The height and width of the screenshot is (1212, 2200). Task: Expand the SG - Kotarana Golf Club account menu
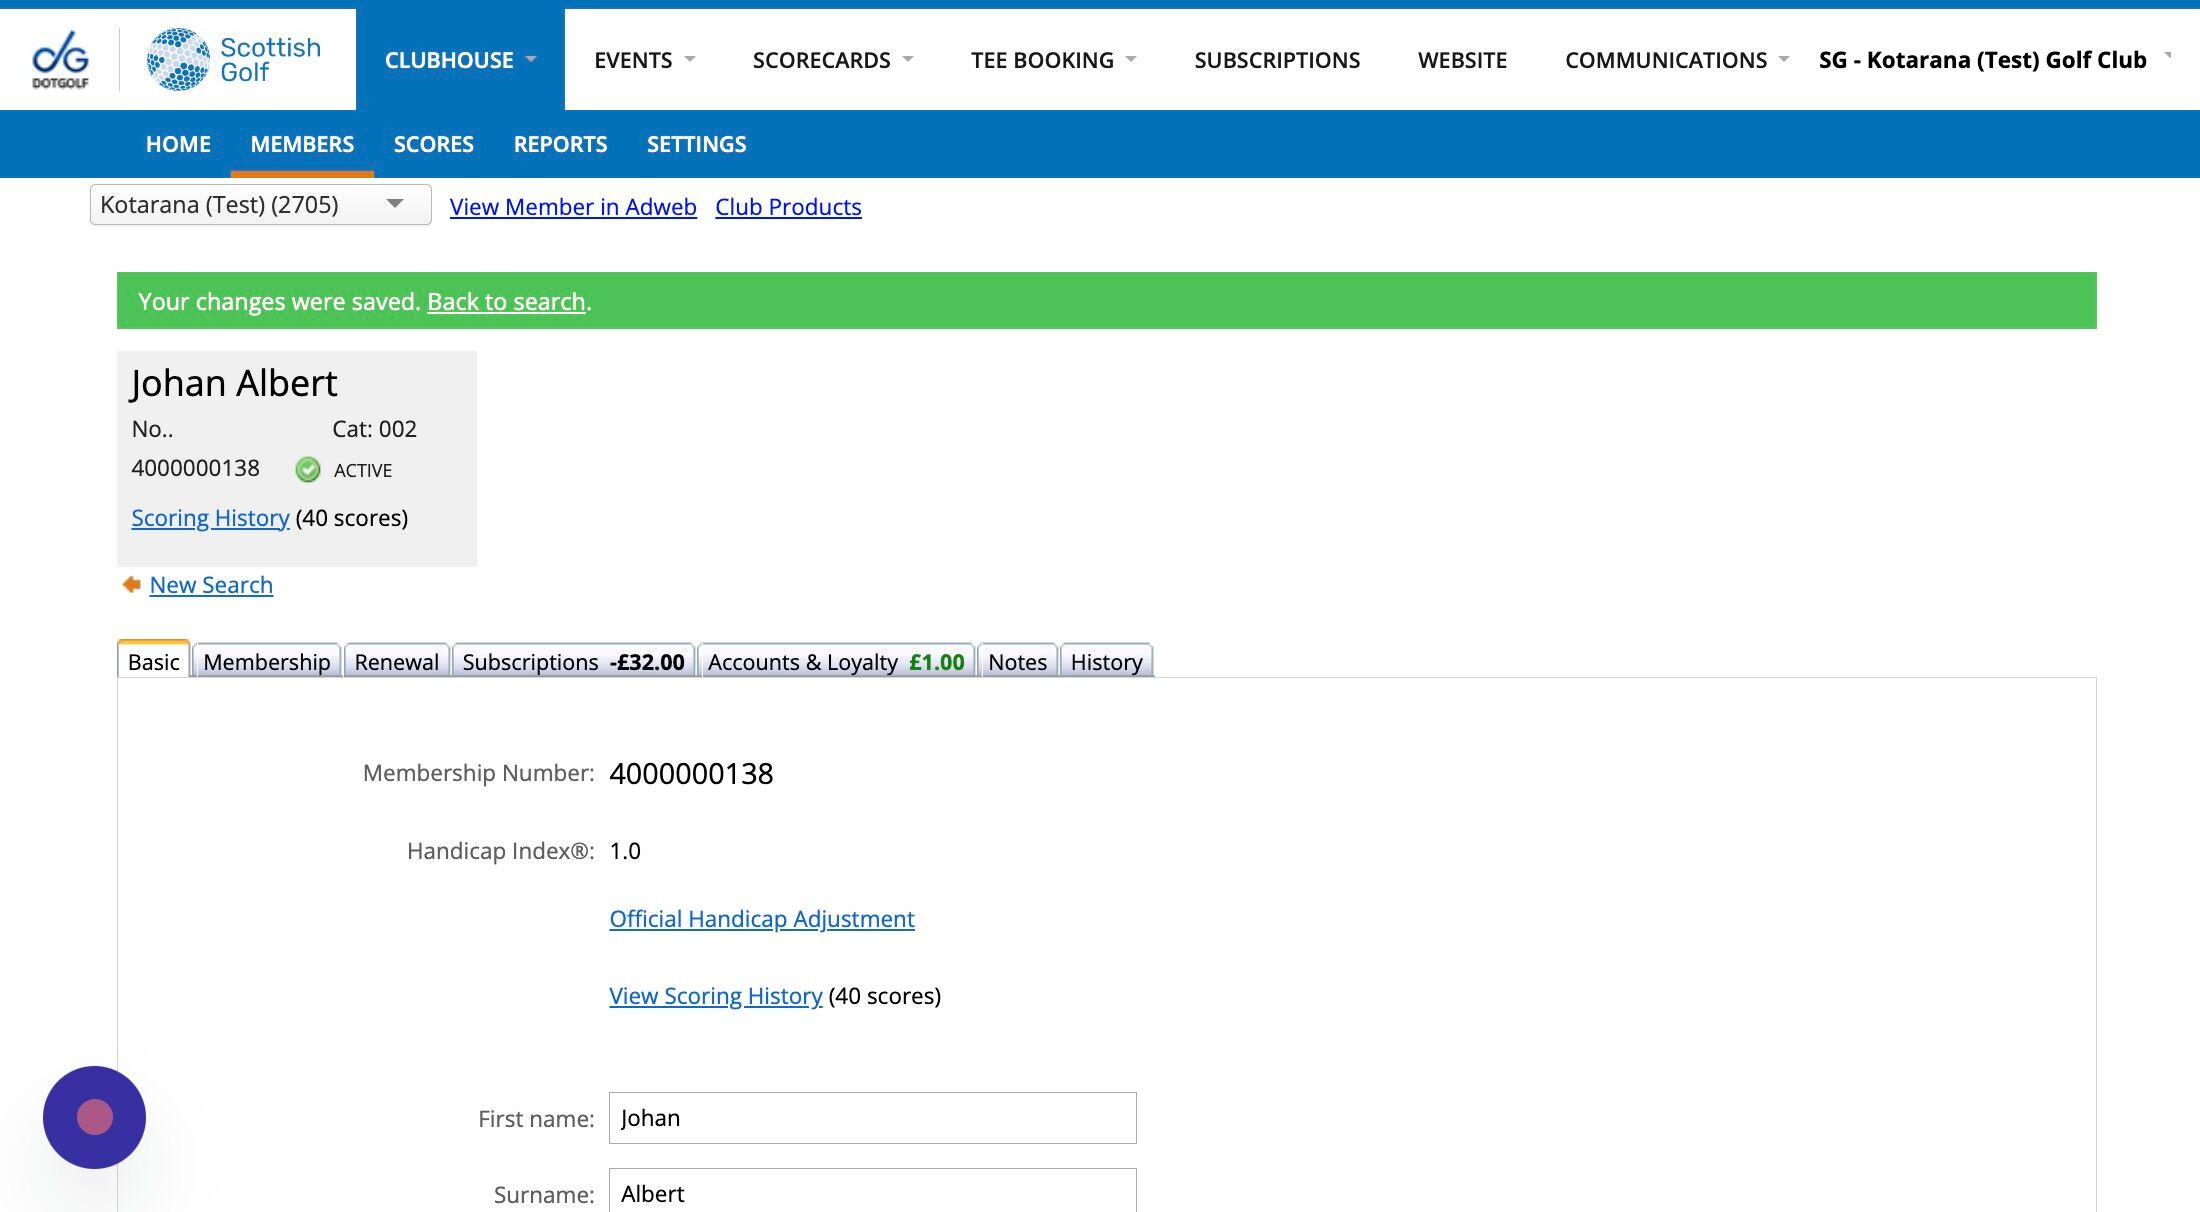(x=1992, y=60)
